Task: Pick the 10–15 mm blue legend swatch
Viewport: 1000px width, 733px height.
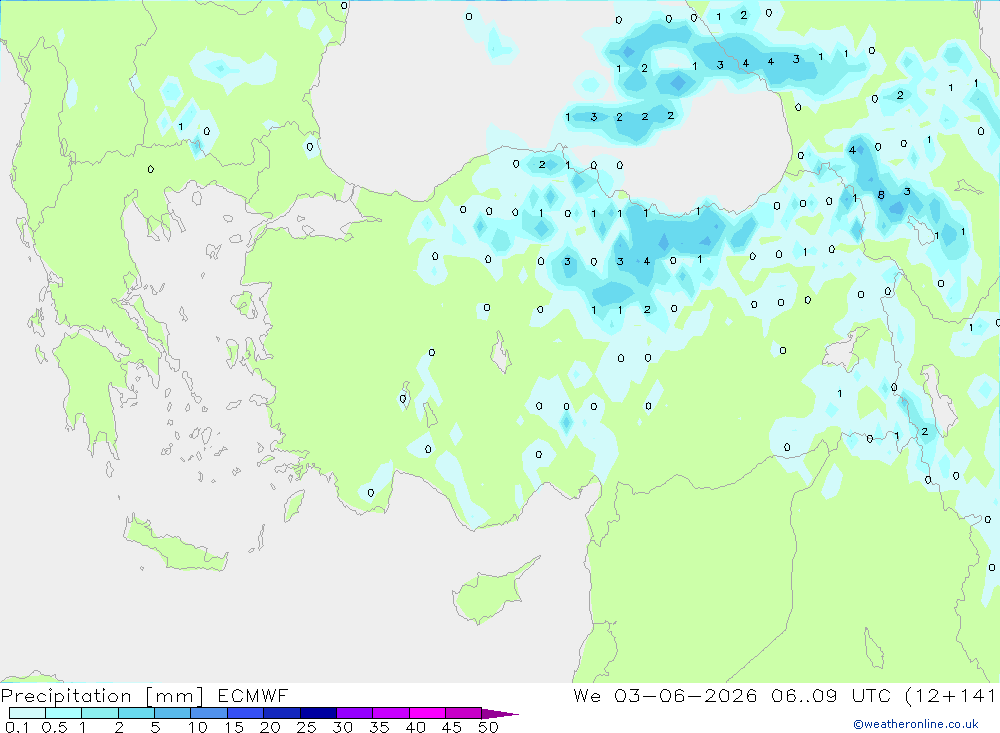Action: click(209, 713)
